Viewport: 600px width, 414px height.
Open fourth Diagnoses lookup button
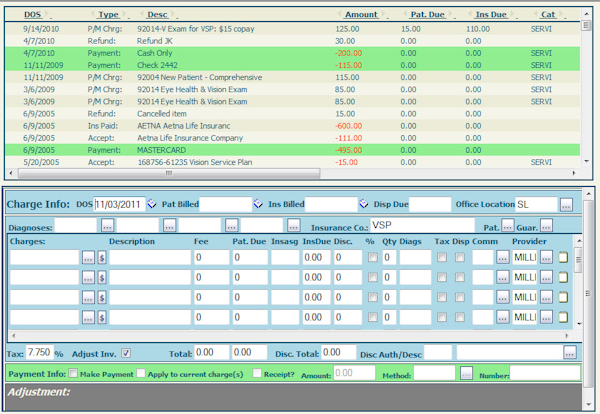pos(293,225)
